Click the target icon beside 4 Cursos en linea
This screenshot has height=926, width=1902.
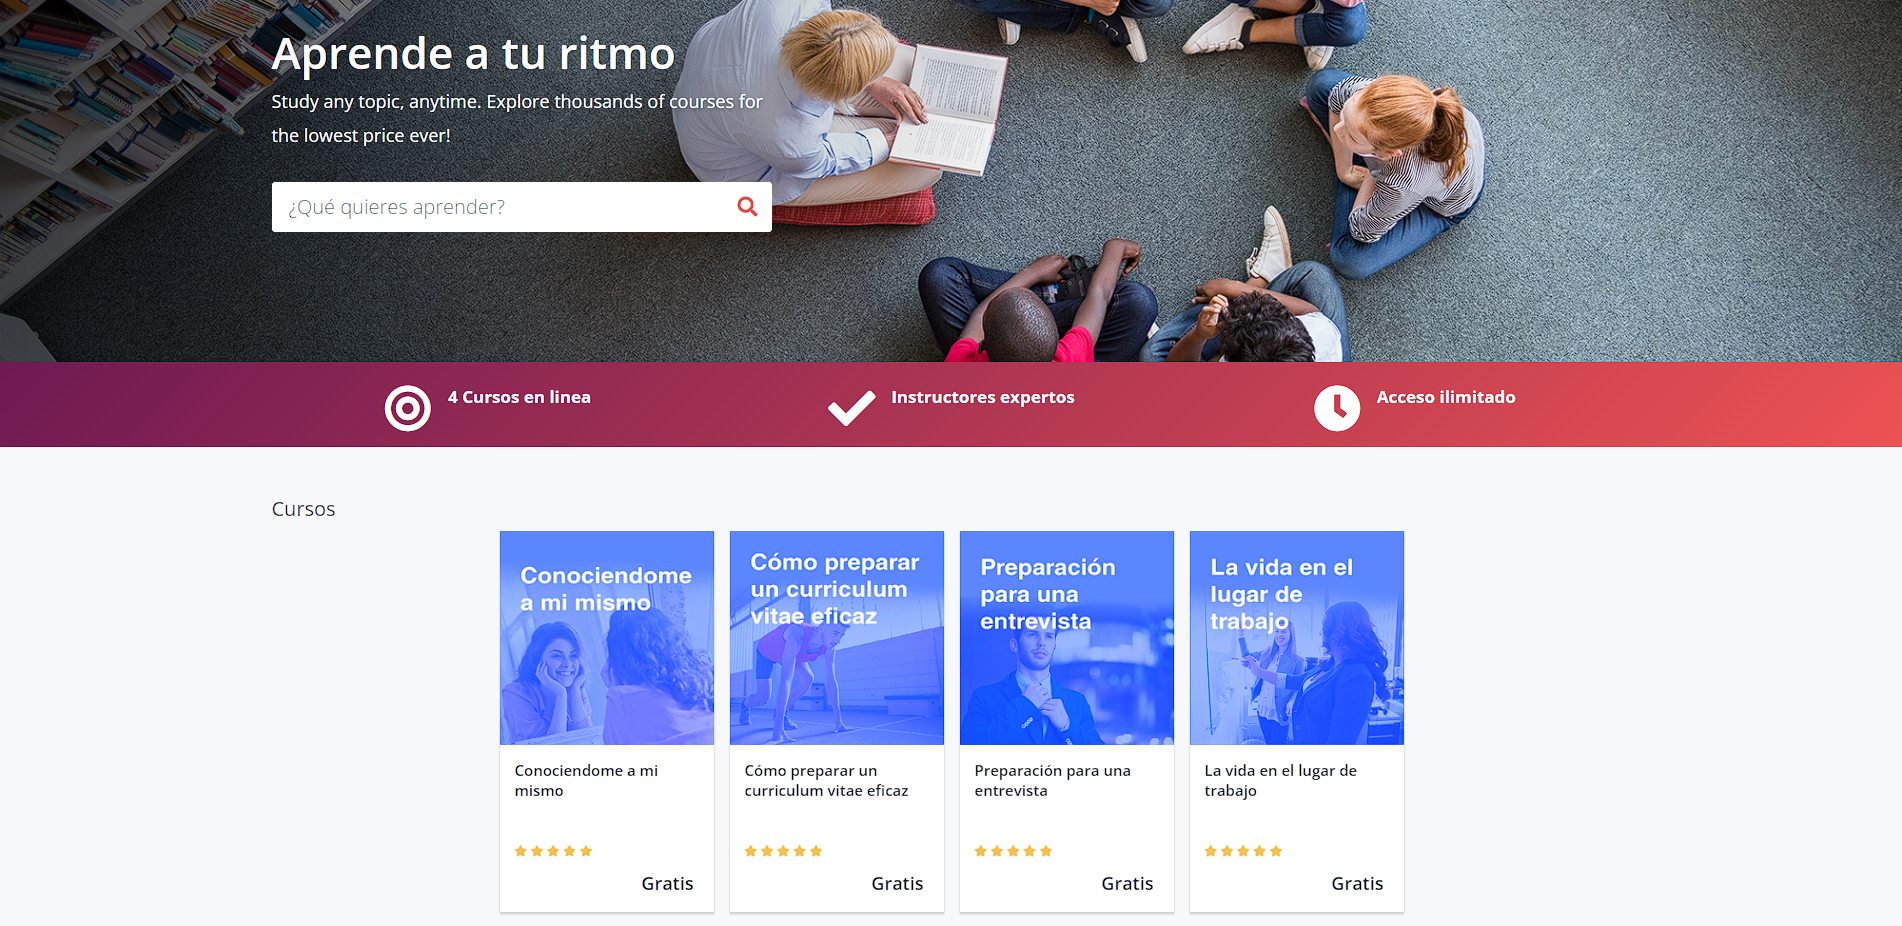tap(408, 408)
